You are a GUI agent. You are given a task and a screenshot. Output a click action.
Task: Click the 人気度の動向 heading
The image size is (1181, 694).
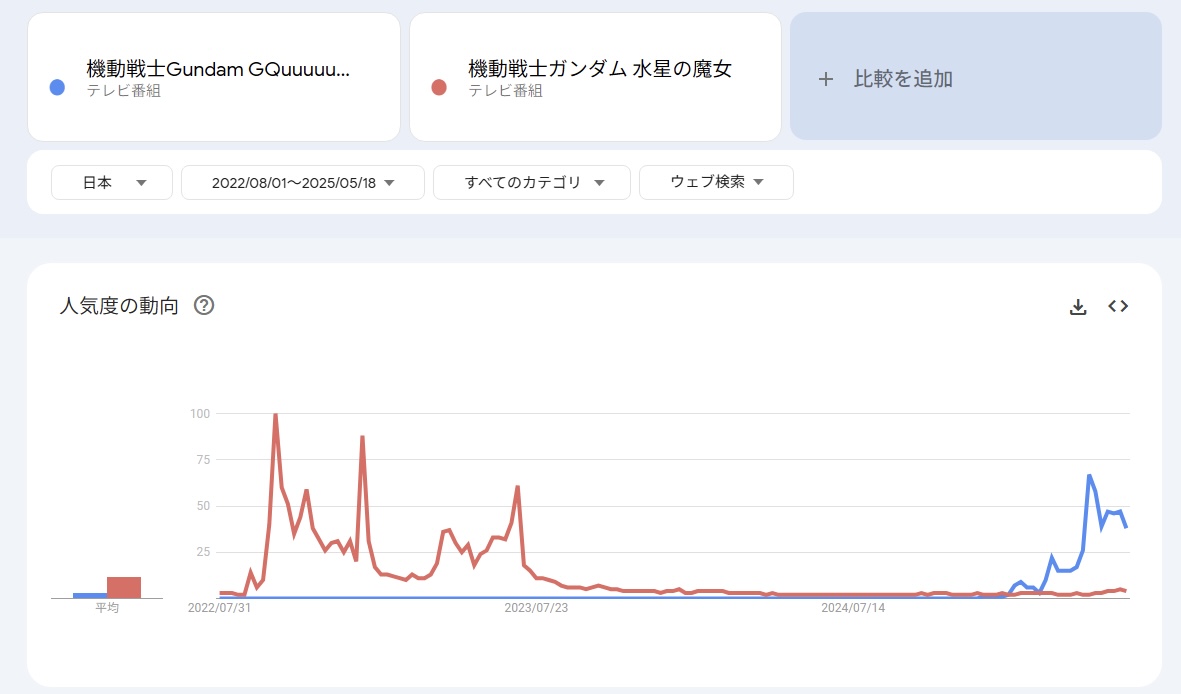pos(119,306)
